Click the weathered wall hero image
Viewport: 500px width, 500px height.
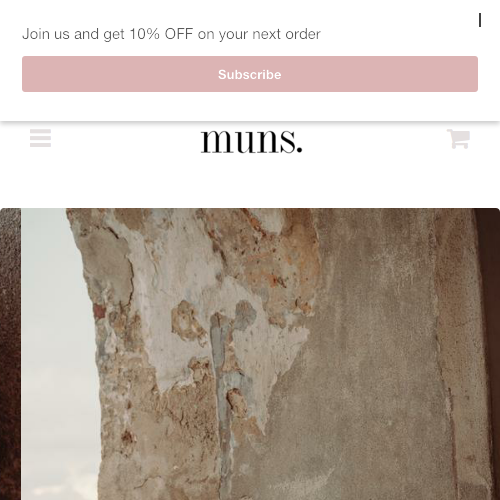tap(250, 354)
